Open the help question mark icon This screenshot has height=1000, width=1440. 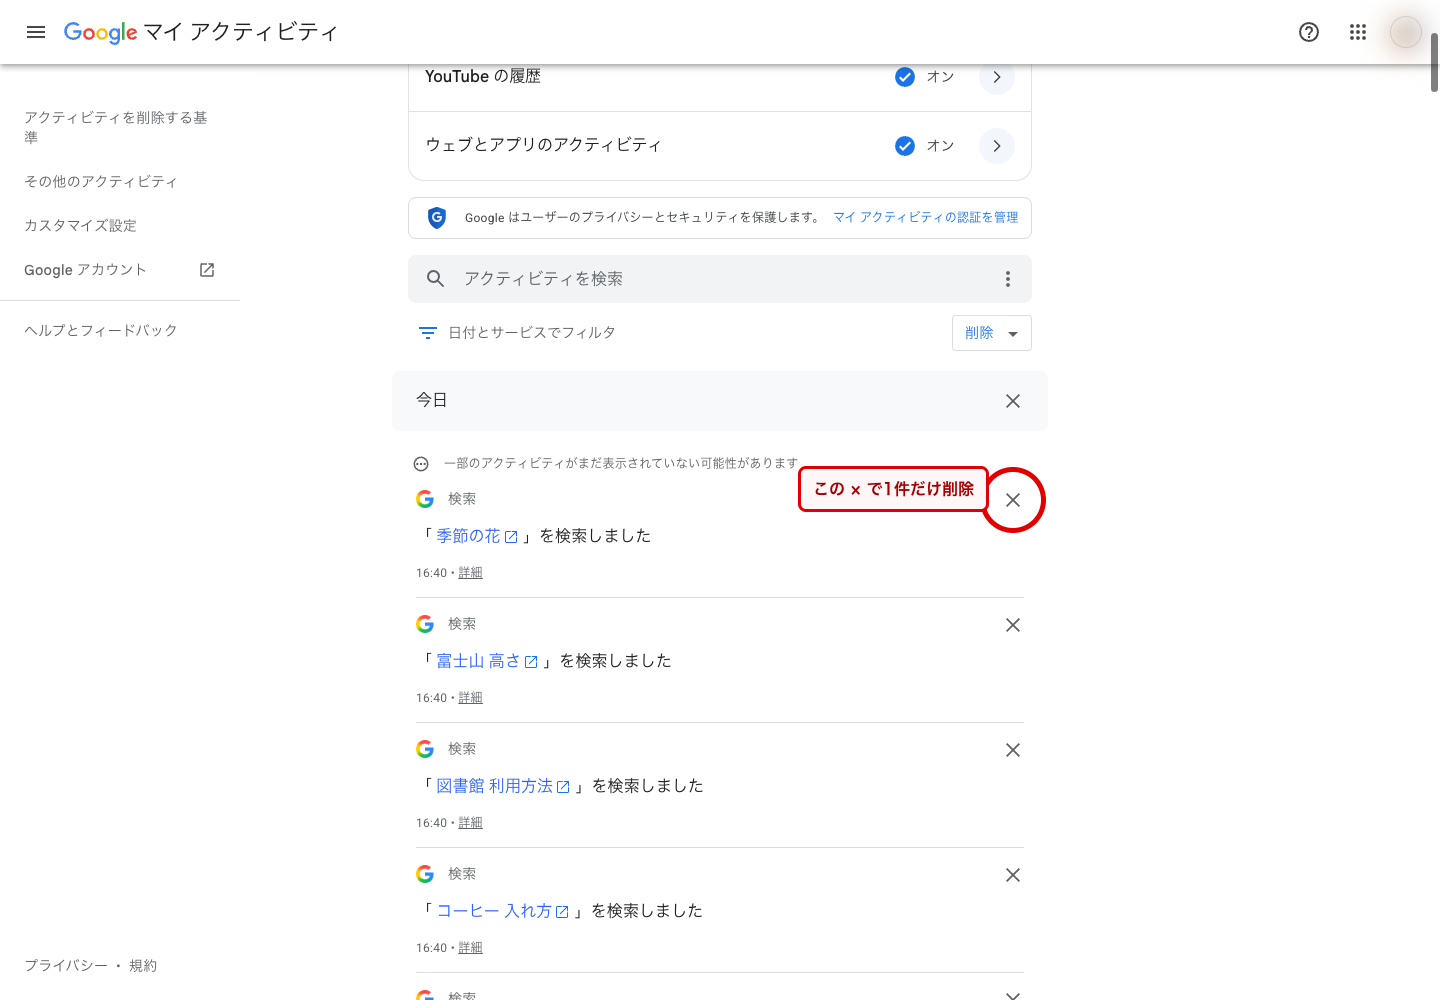tap(1309, 32)
